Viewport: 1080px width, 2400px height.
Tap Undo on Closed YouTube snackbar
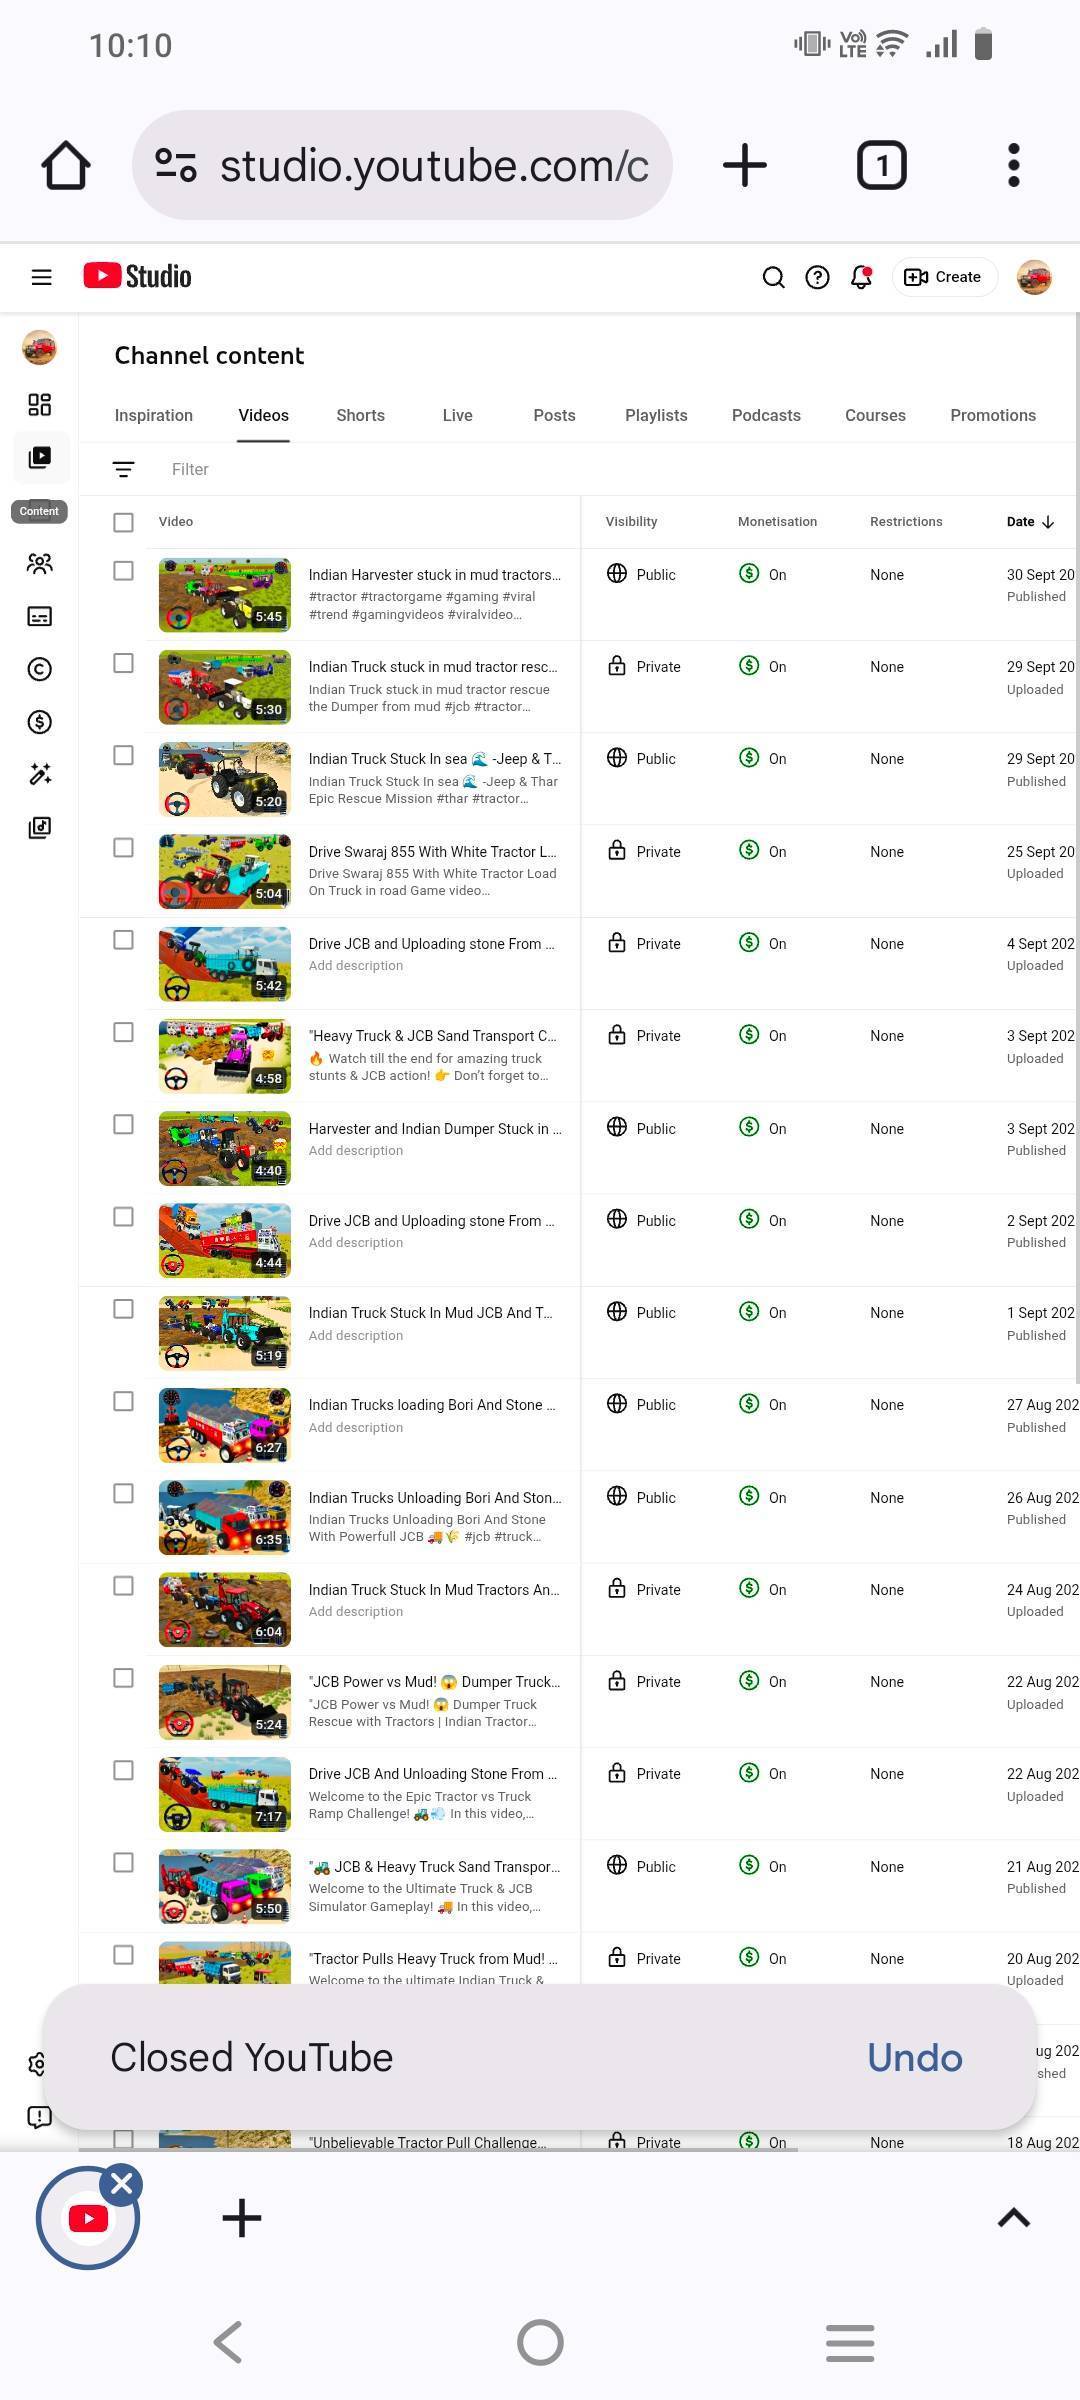914,2058
